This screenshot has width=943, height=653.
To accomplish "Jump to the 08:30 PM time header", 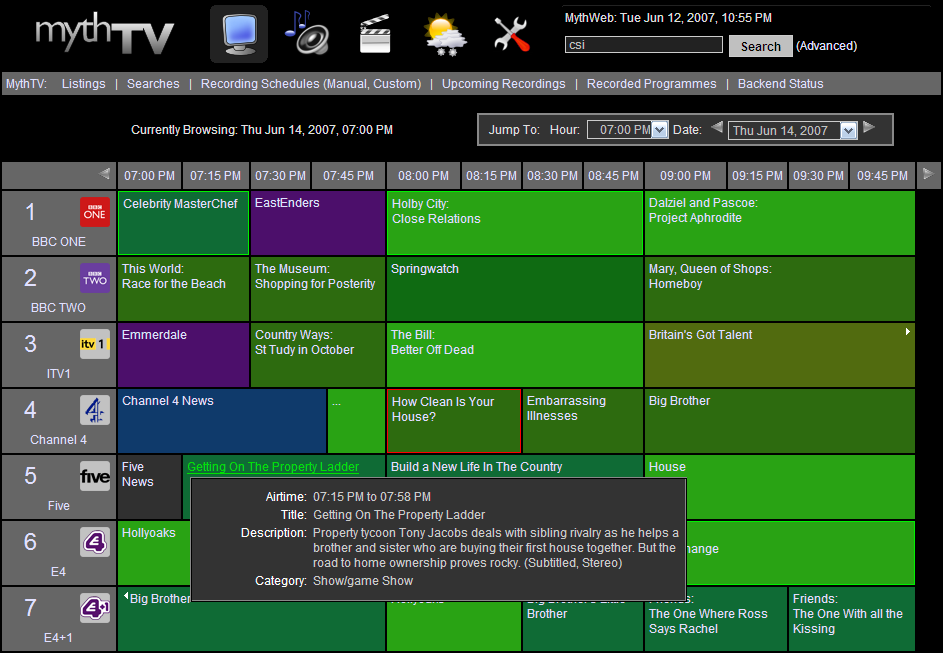I will pos(552,176).
